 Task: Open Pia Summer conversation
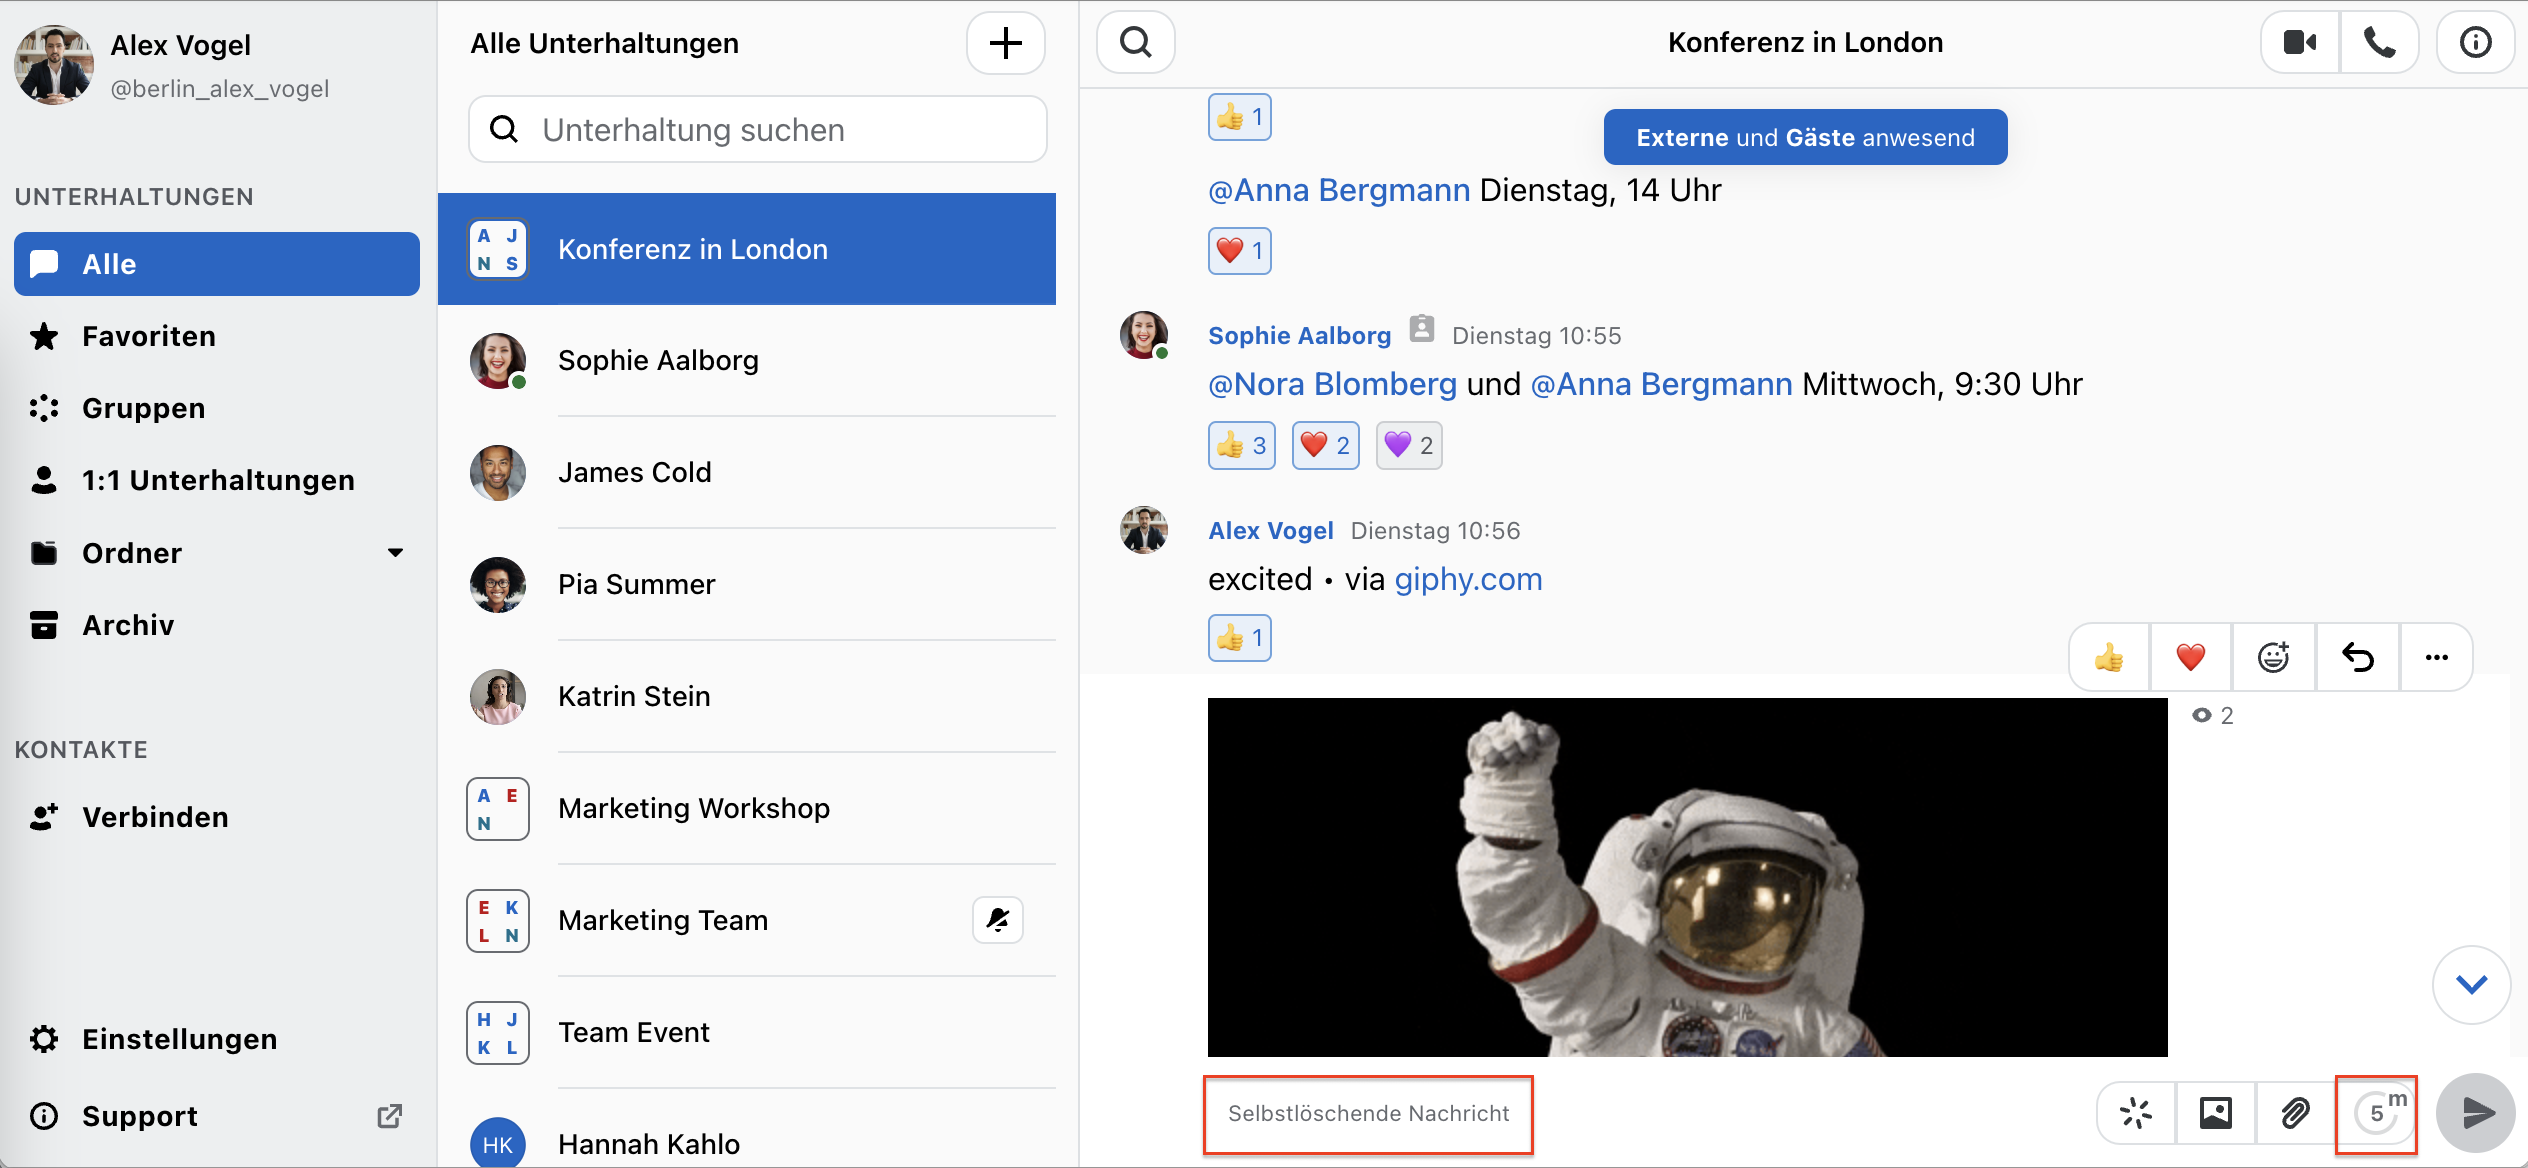[x=747, y=585]
